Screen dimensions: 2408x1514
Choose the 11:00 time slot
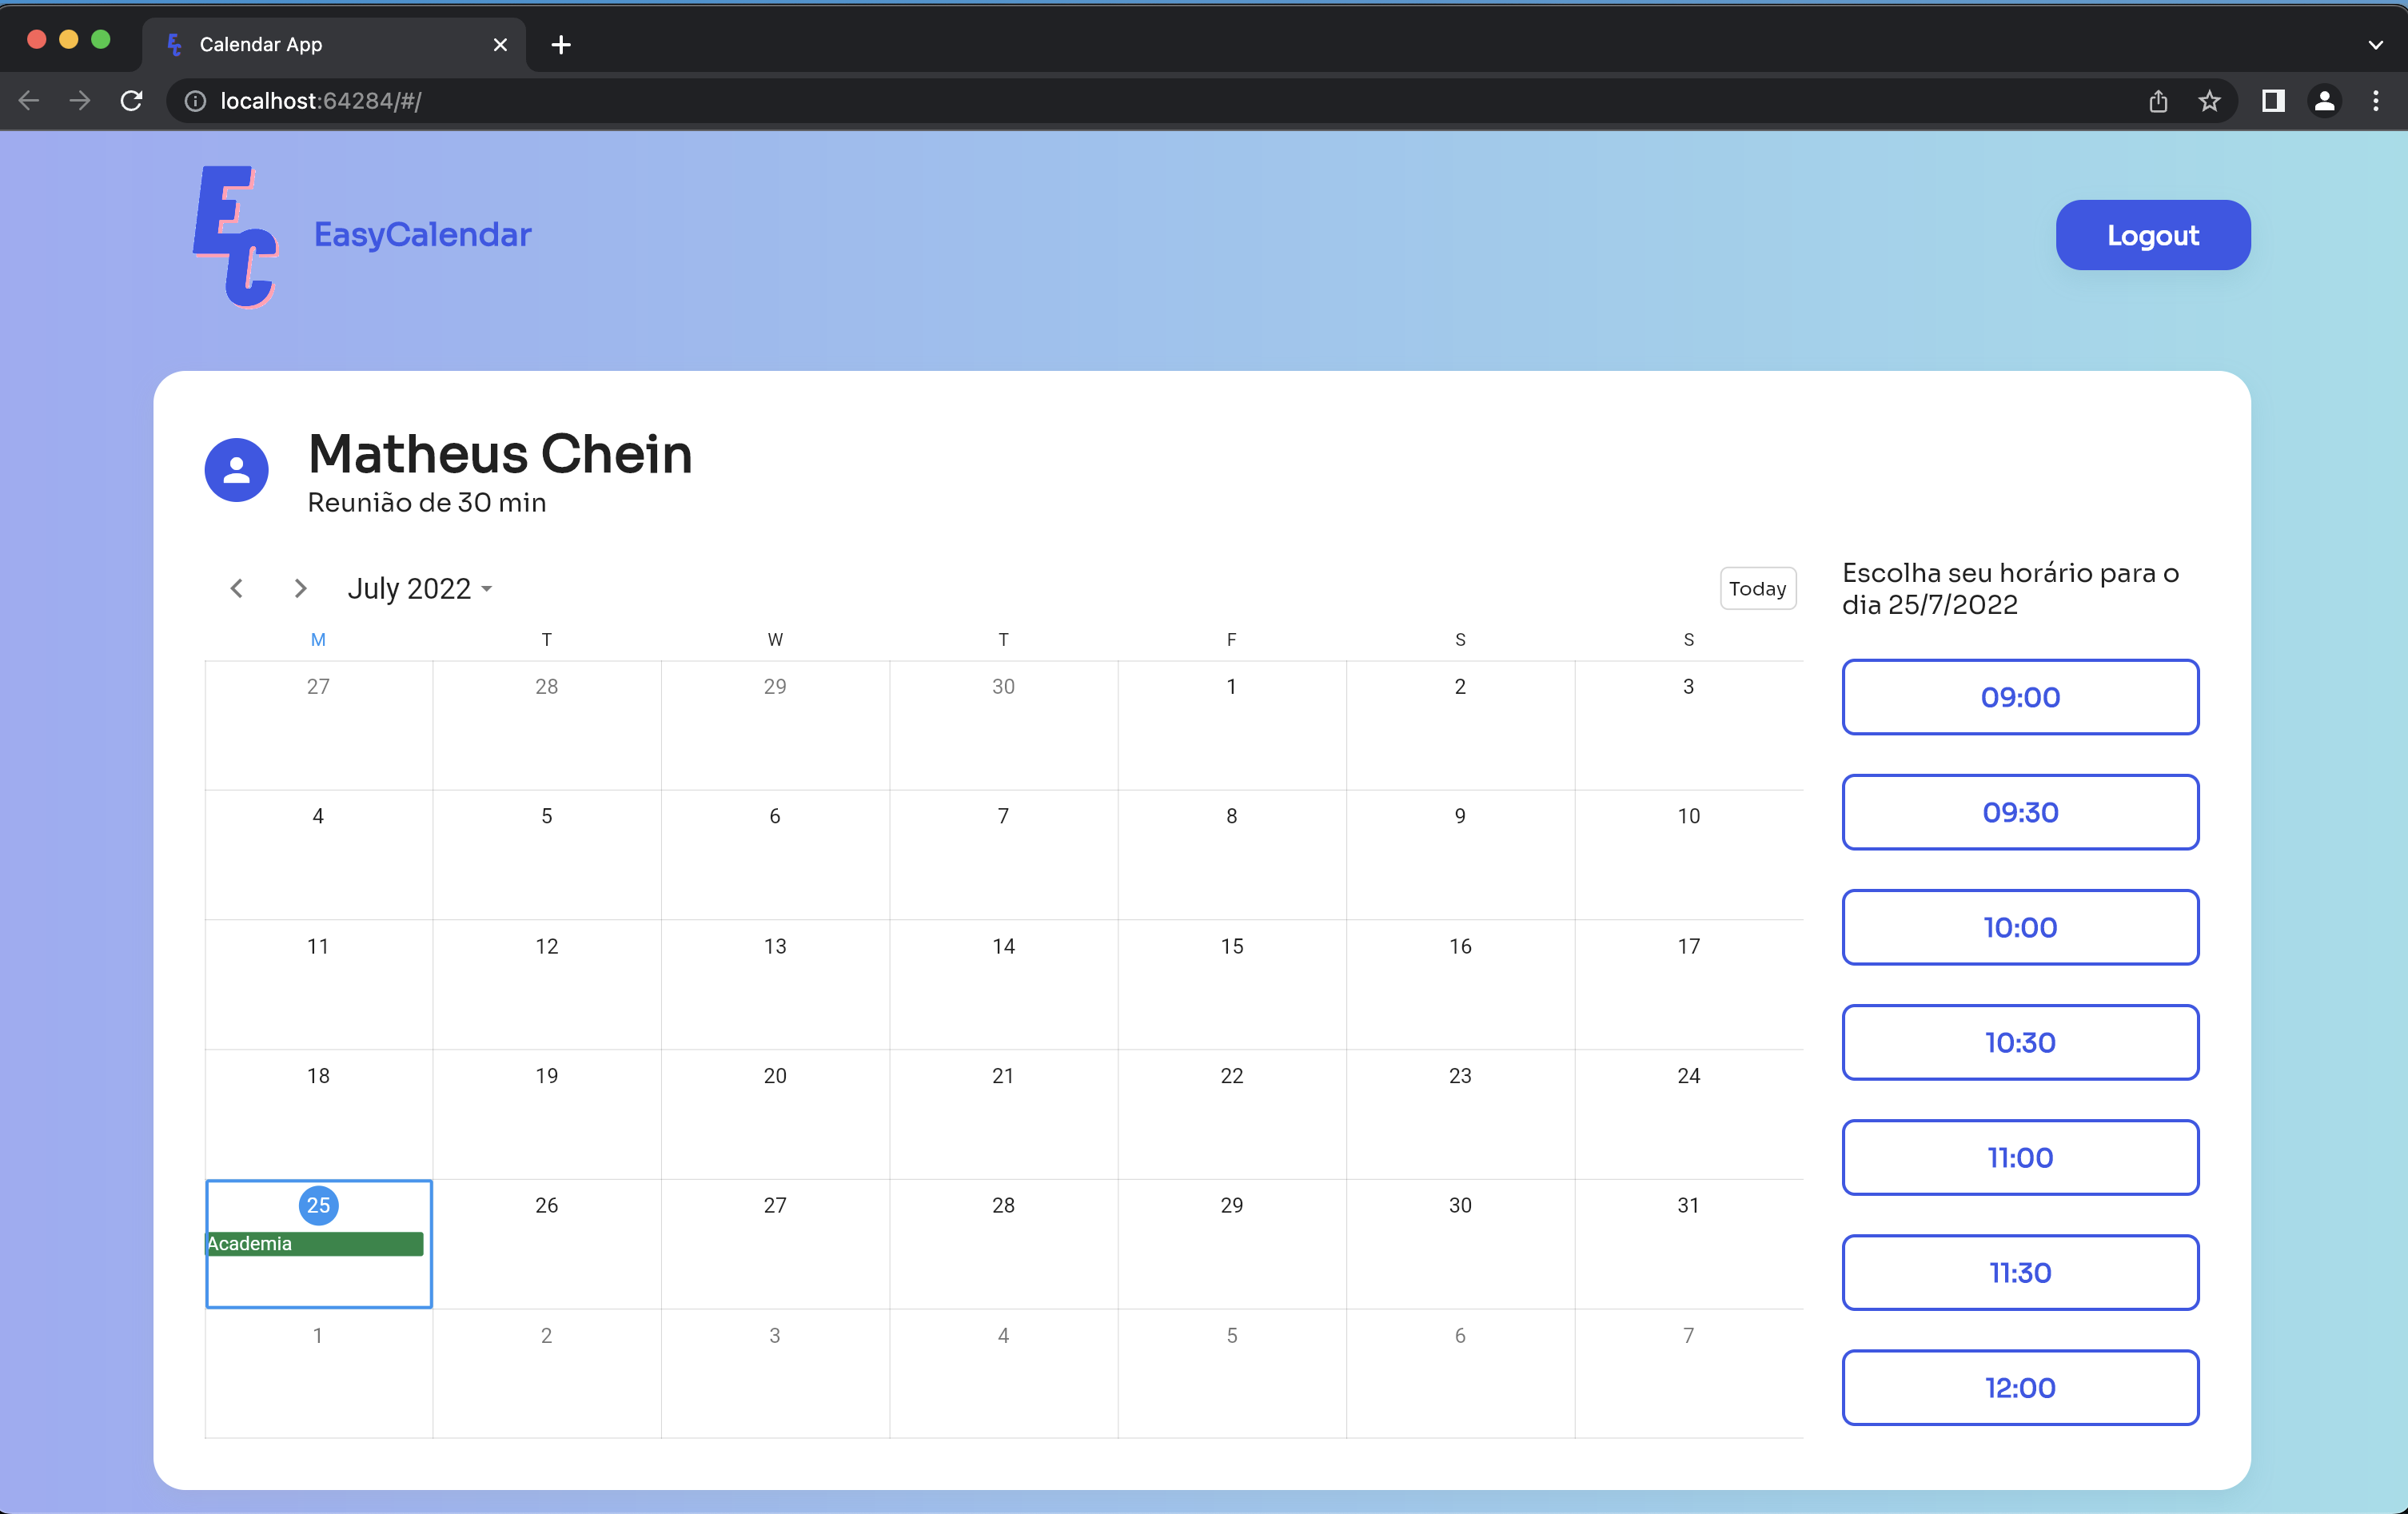(2019, 1157)
